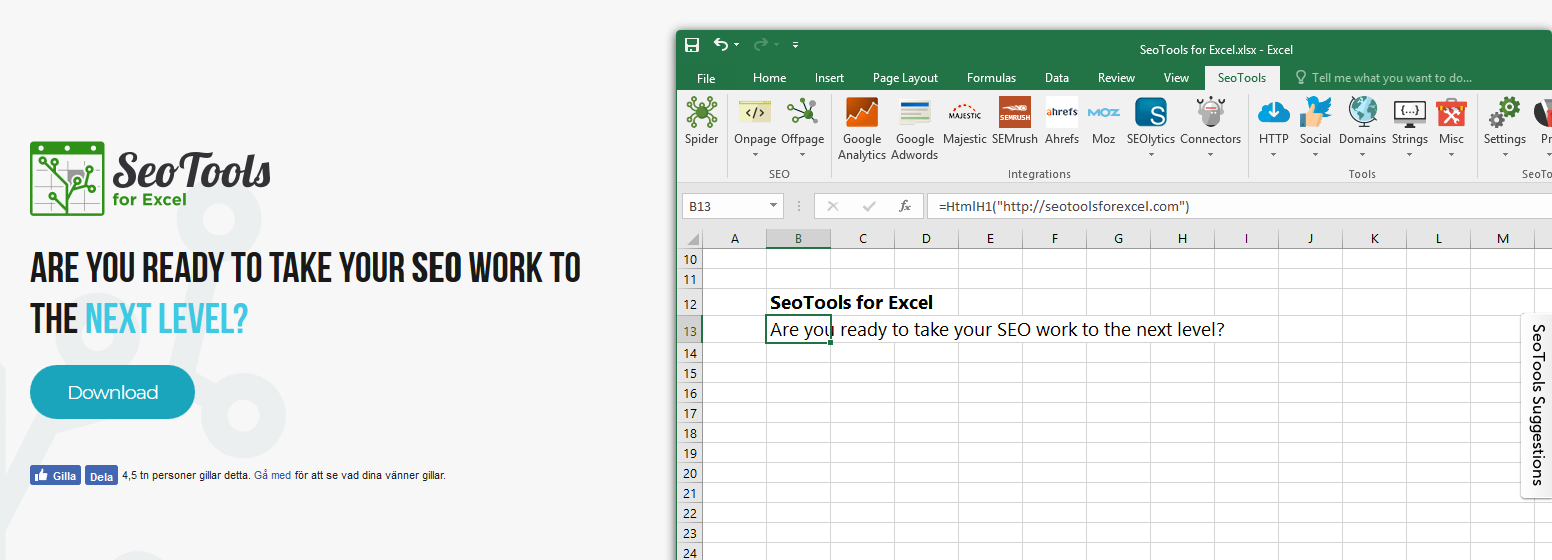Expand the Connectors dropdown arrow
The width and height of the screenshot is (1552, 560).
click(x=1211, y=155)
